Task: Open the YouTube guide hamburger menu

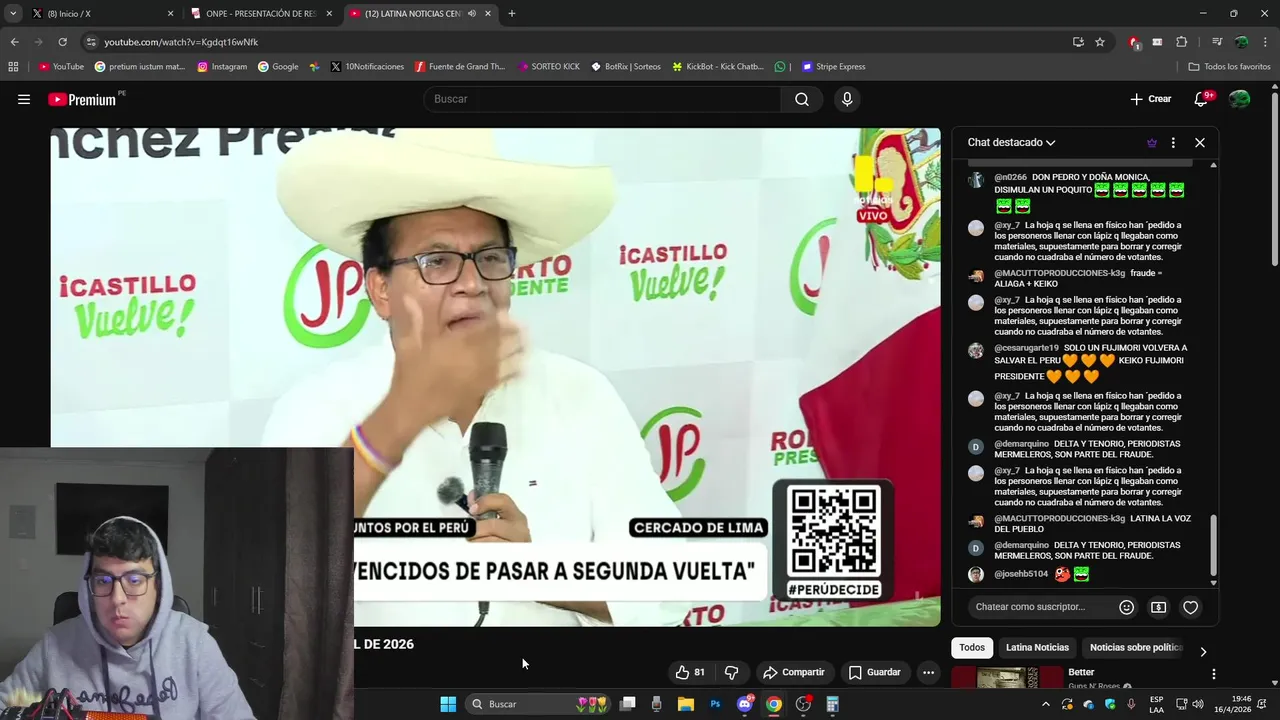Action: click(24, 99)
